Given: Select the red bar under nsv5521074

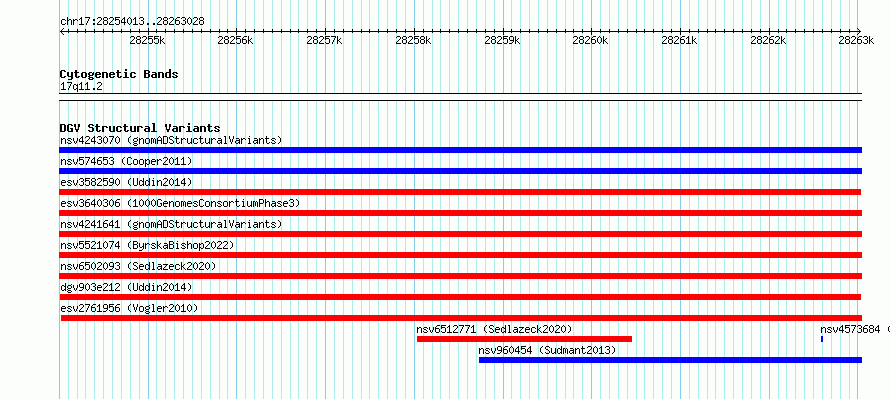Looking at the screenshot, I should pos(460,255).
